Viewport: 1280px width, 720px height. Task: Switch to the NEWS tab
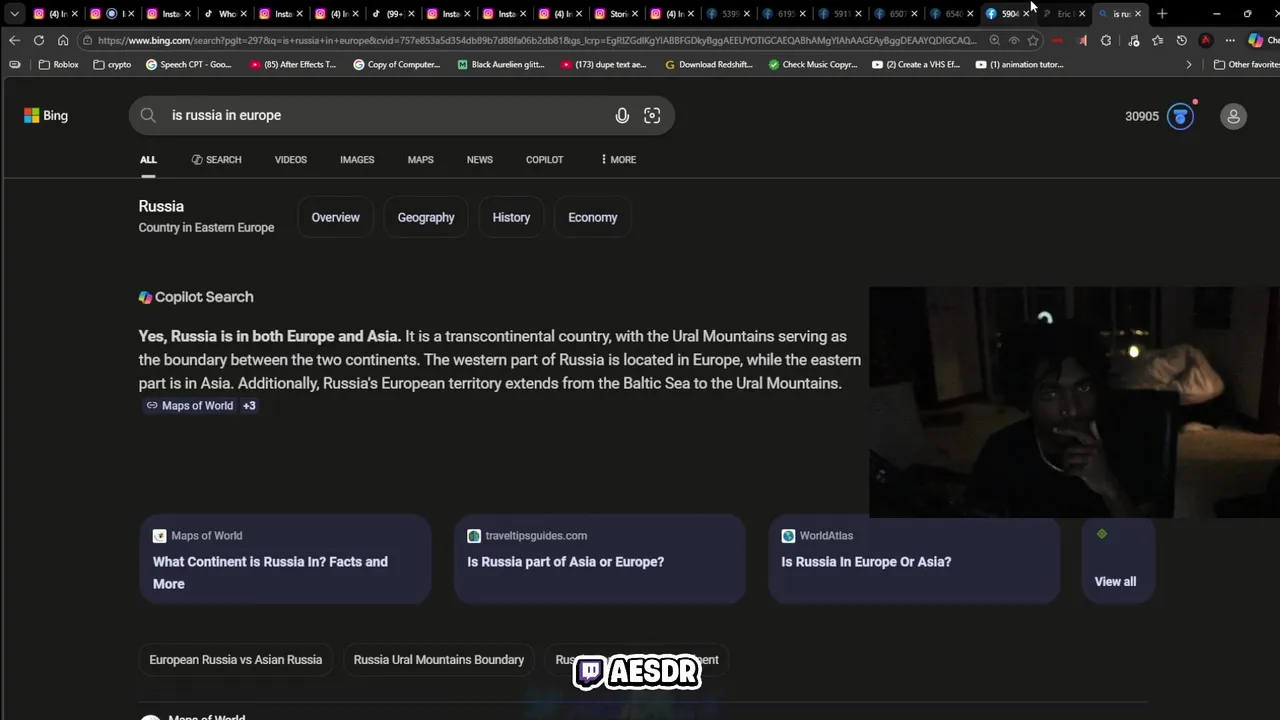[480, 160]
